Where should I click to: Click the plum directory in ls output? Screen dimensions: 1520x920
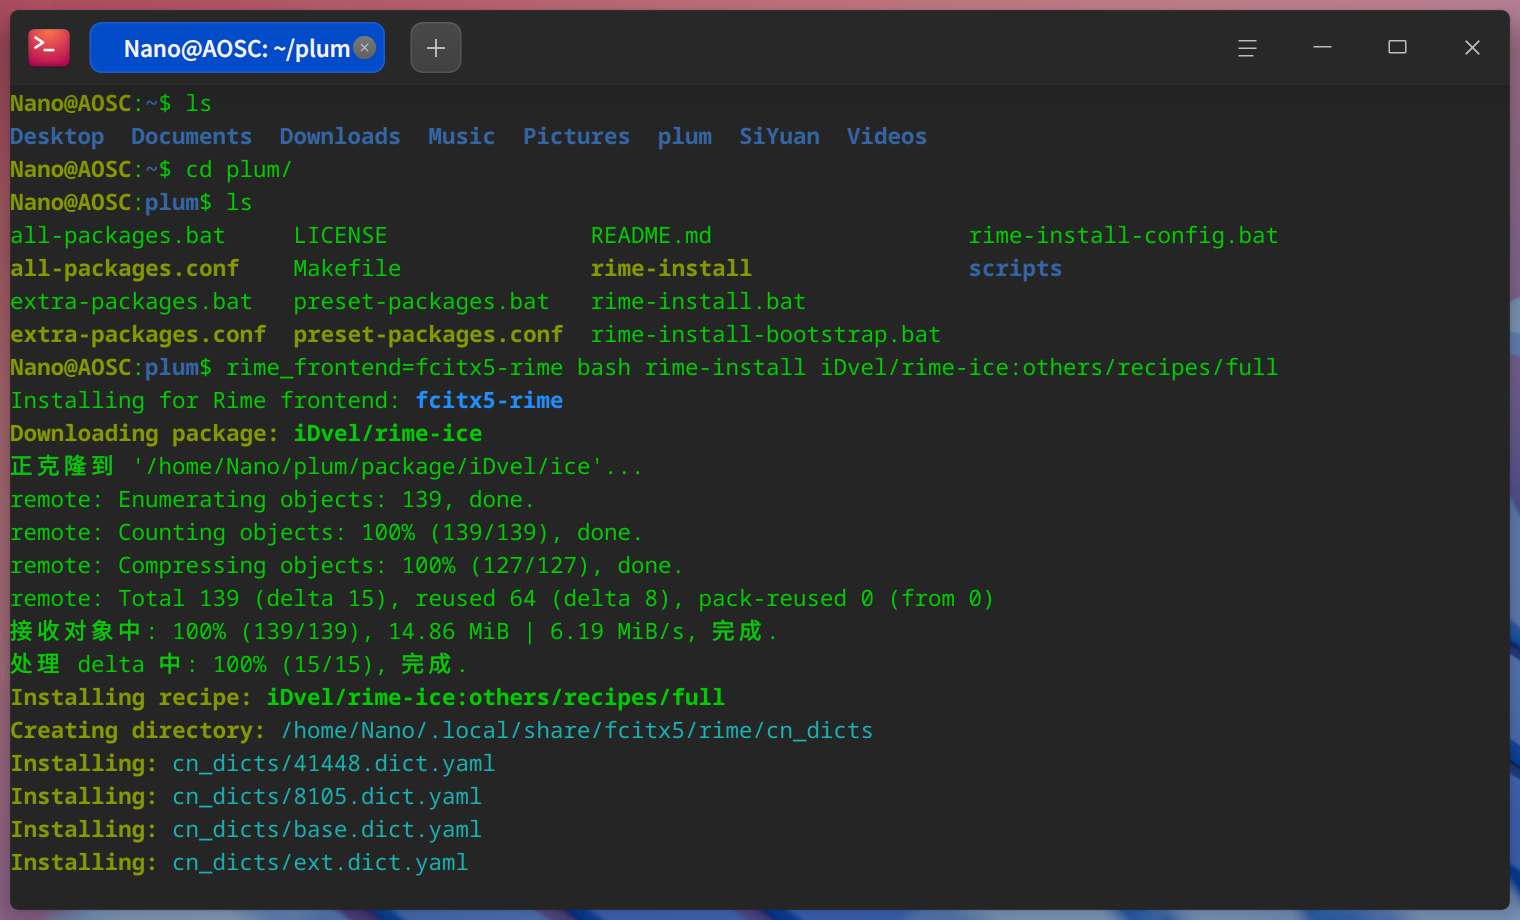[685, 136]
